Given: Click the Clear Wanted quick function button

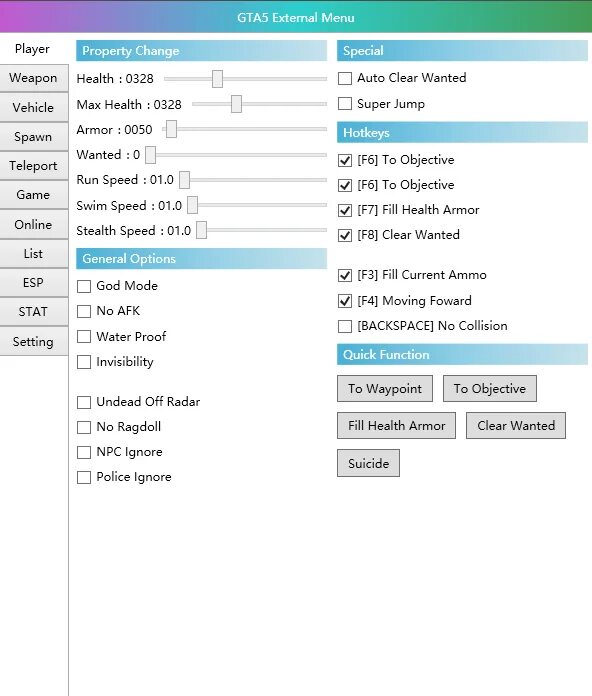Looking at the screenshot, I should coord(516,426).
